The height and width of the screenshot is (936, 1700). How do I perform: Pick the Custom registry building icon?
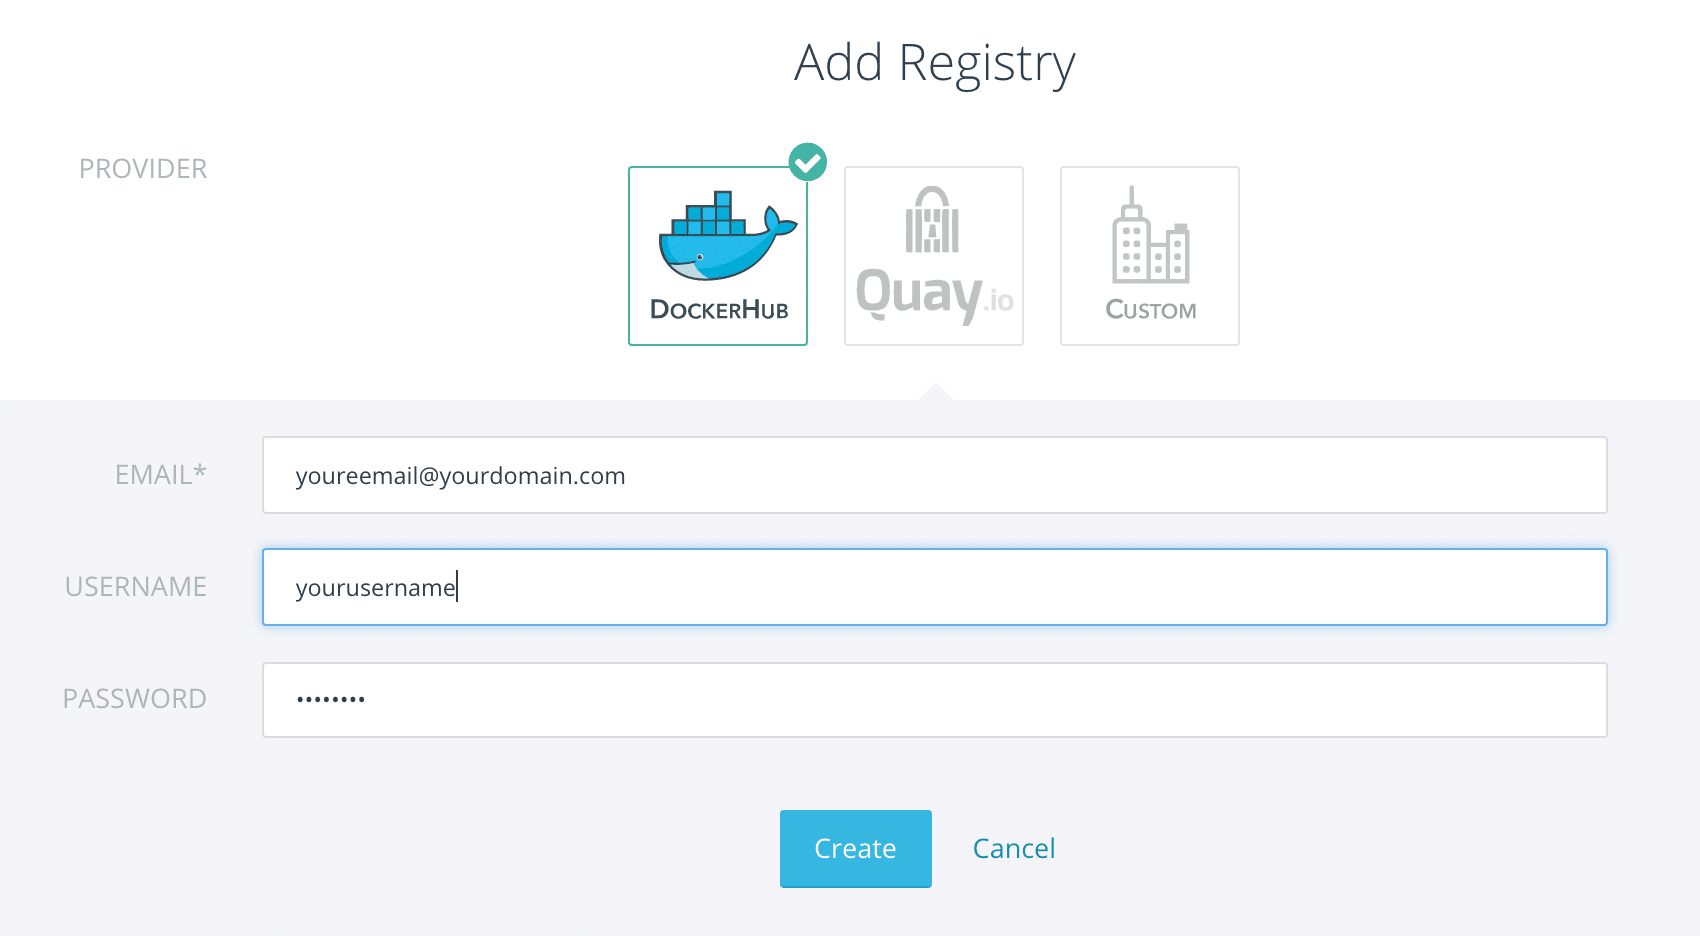(x=1150, y=235)
